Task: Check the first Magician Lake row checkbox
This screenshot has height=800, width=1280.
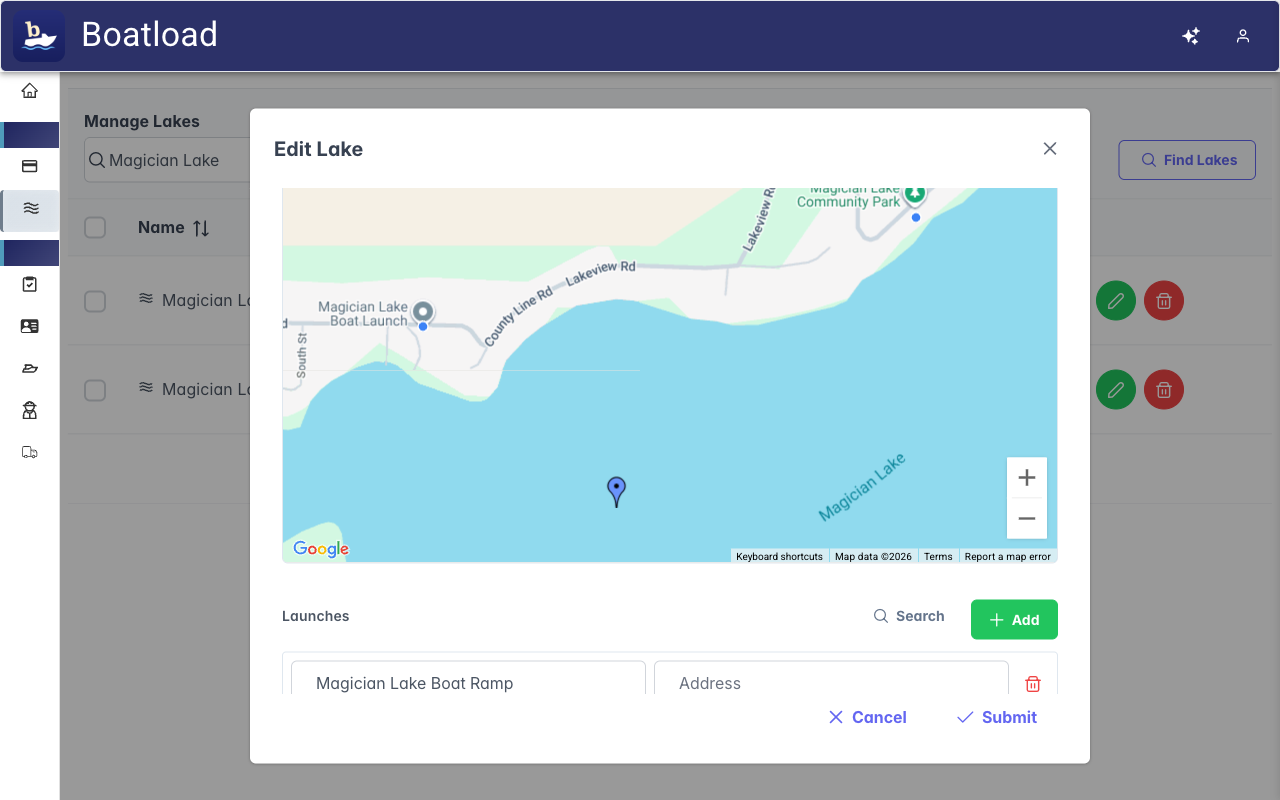Action: [x=95, y=301]
